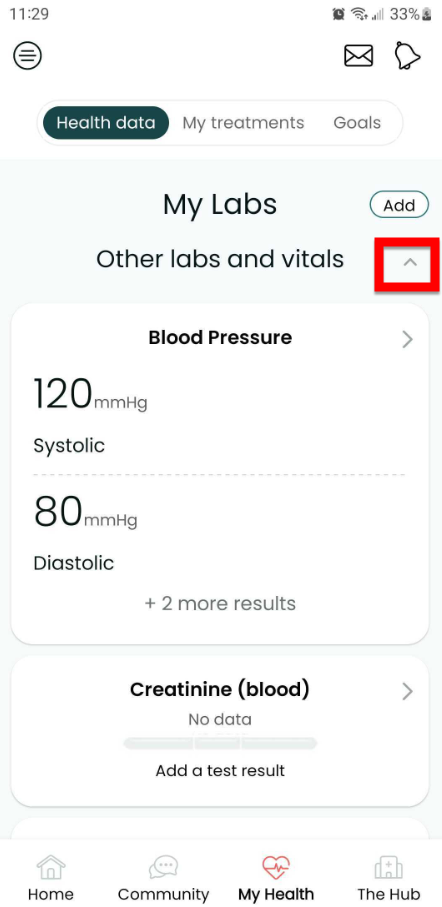The height and width of the screenshot is (907, 442).
Task: Tap the My Health heart icon
Action: coord(276,868)
